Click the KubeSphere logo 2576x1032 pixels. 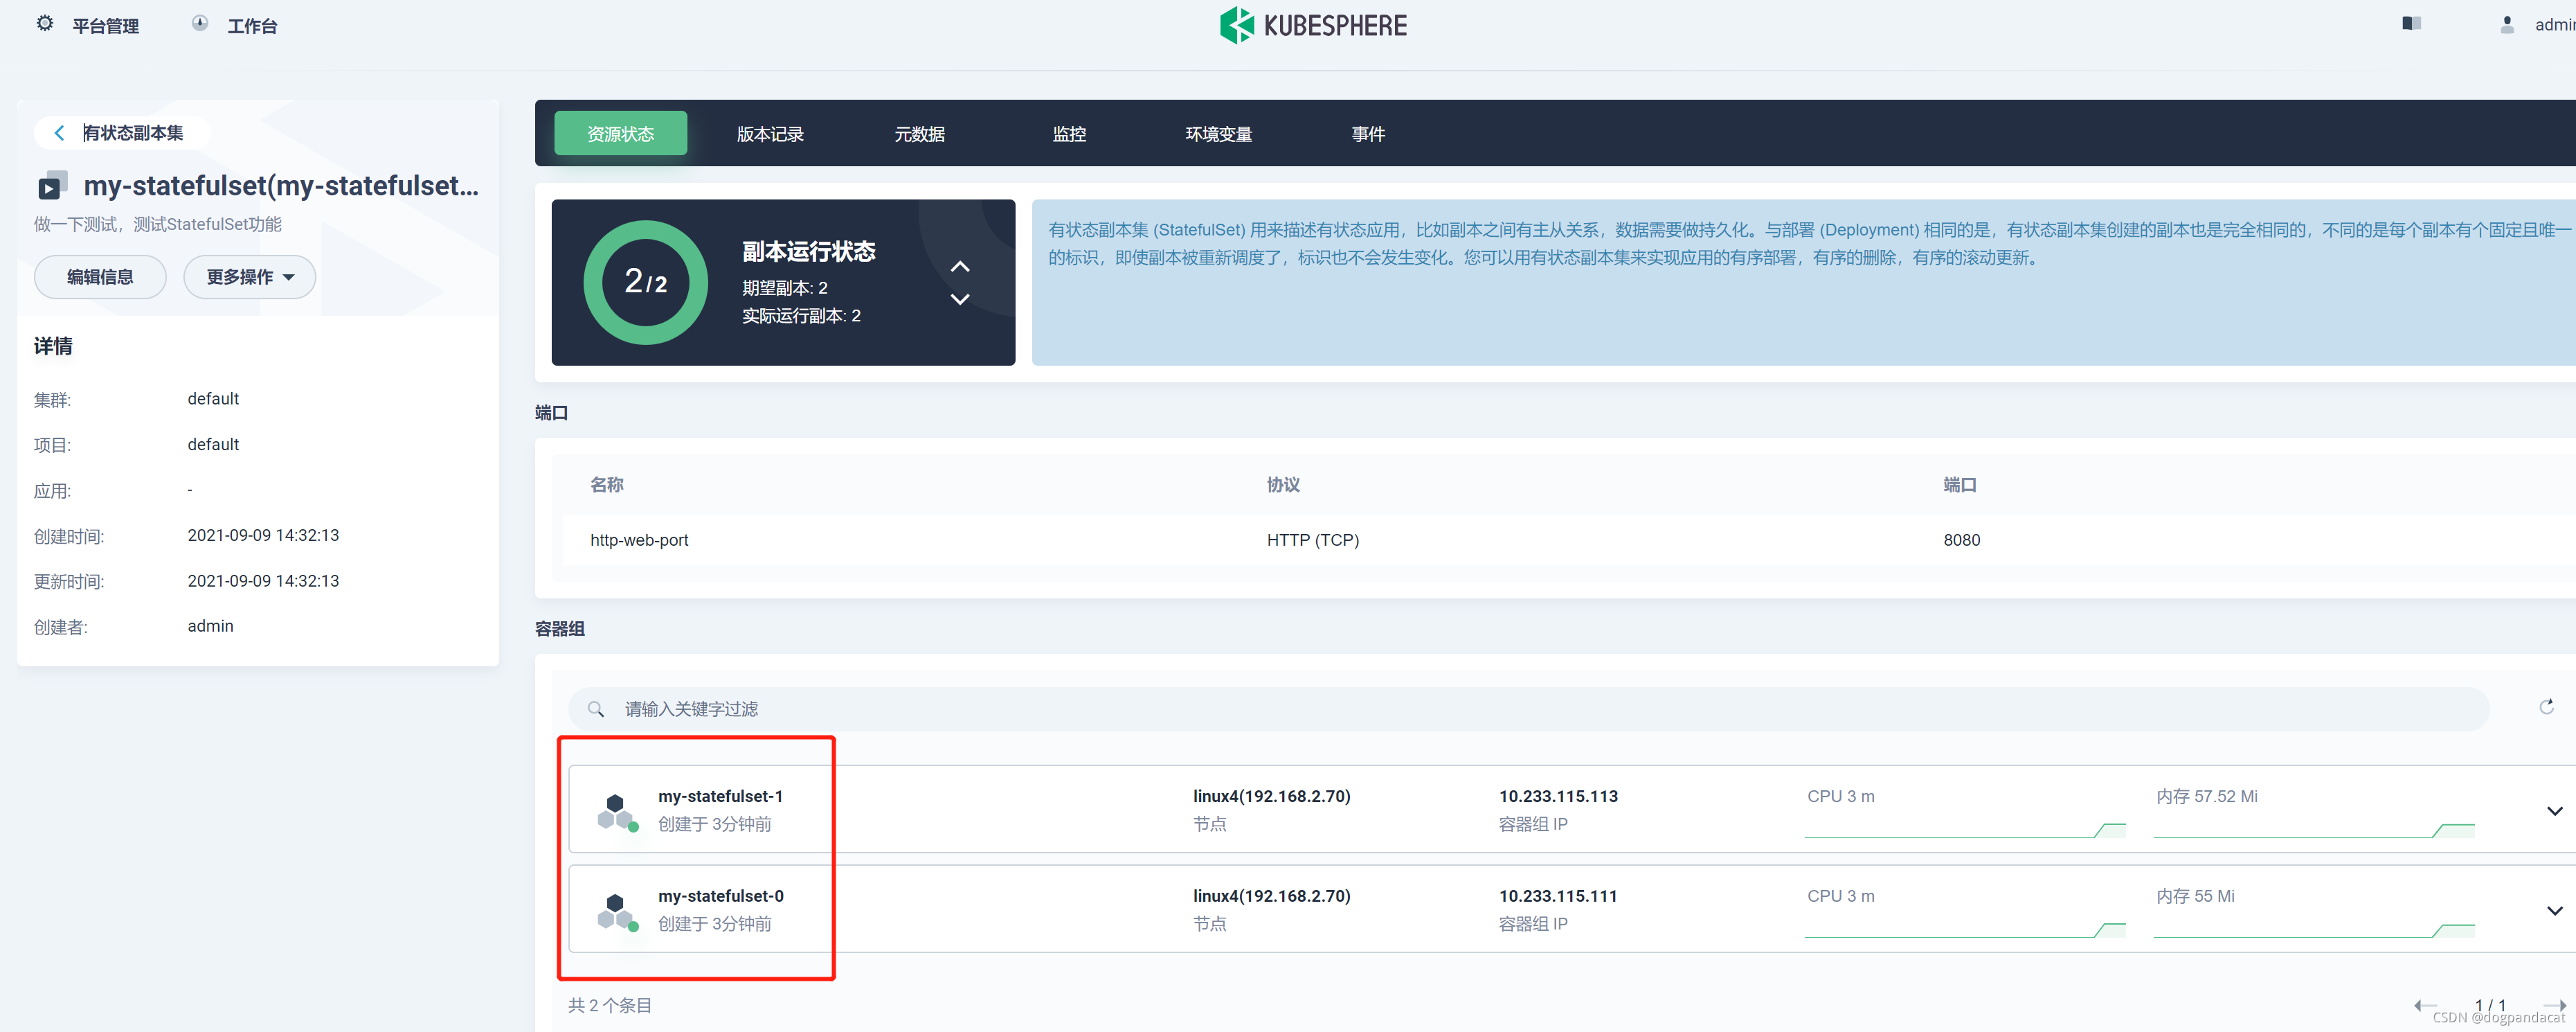(x=1312, y=25)
